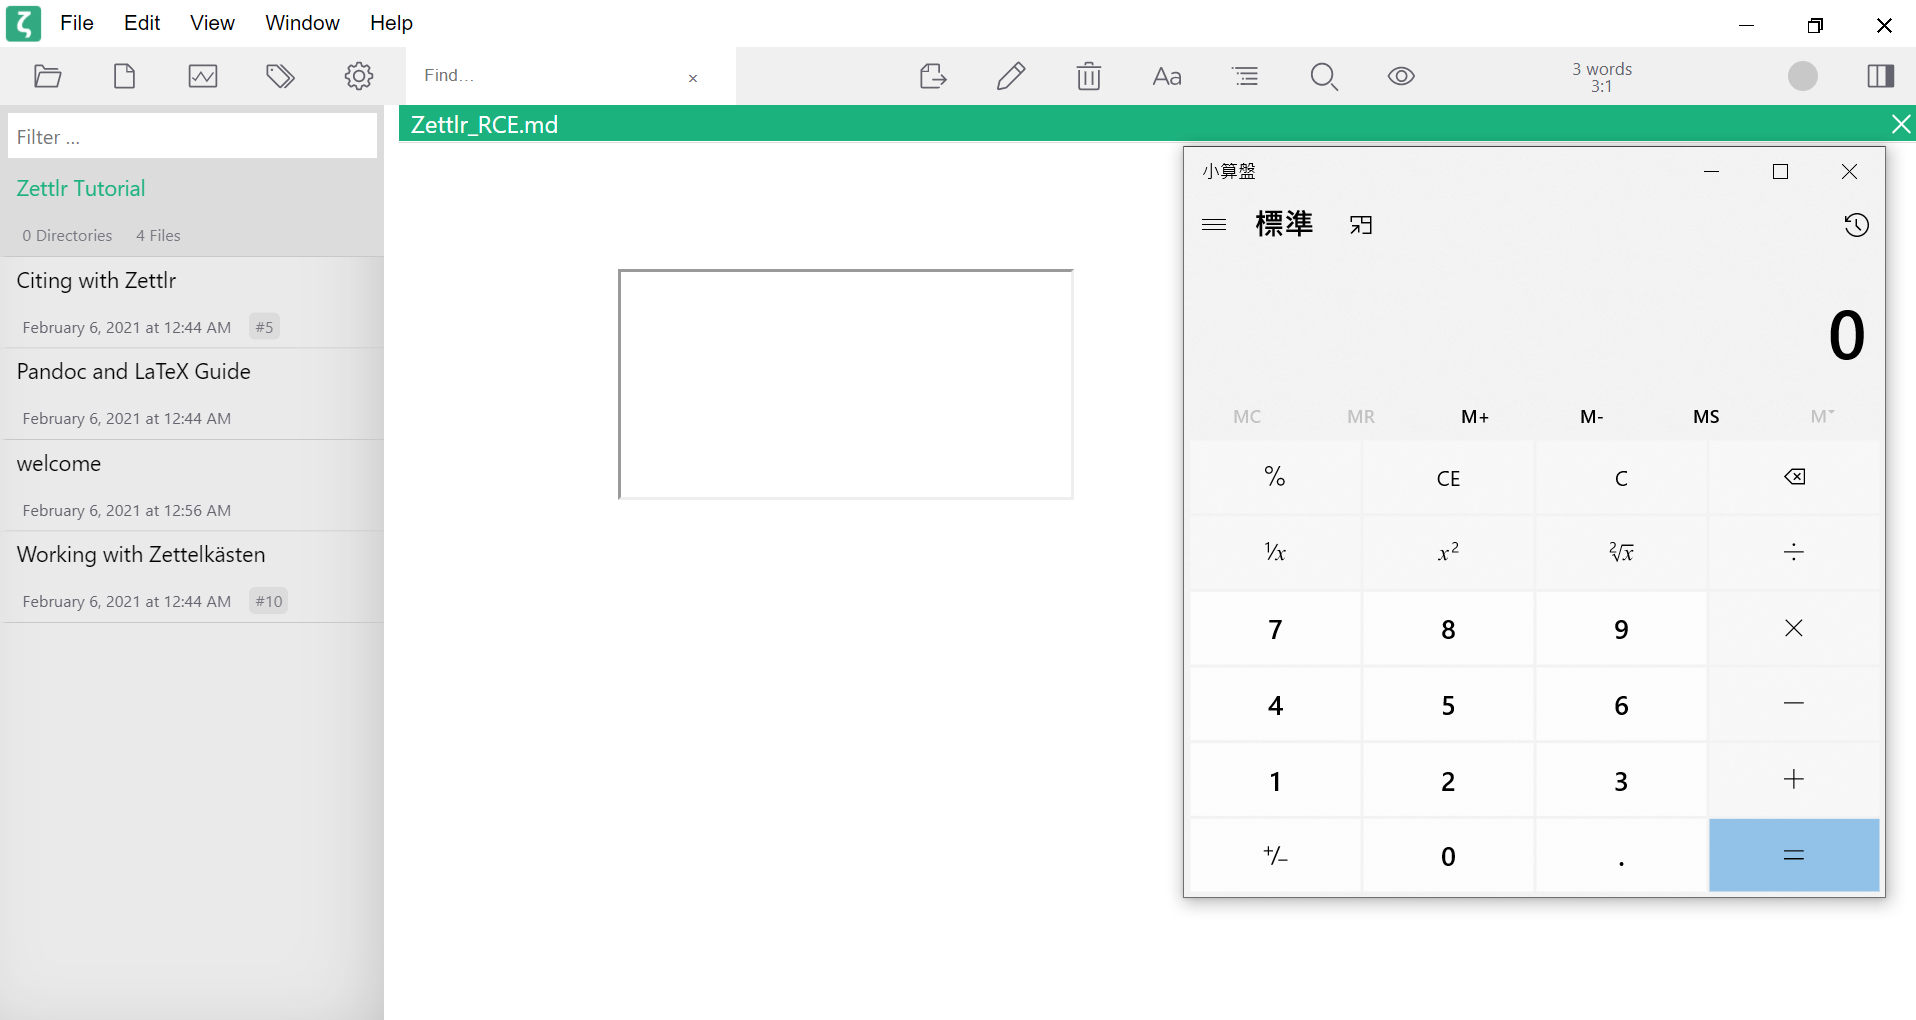Viewport: 1916px width, 1020px height.
Task: Click the addition operator key
Action: pyautogui.click(x=1794, y=780)
